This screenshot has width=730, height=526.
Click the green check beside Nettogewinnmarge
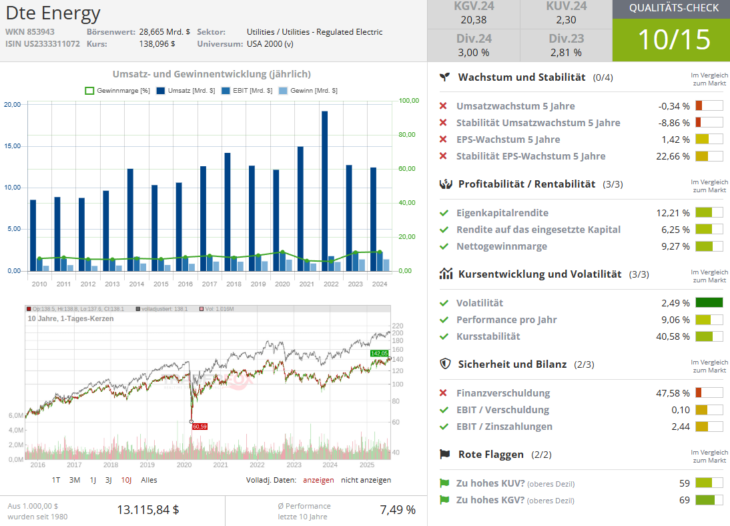coord(444,247)
